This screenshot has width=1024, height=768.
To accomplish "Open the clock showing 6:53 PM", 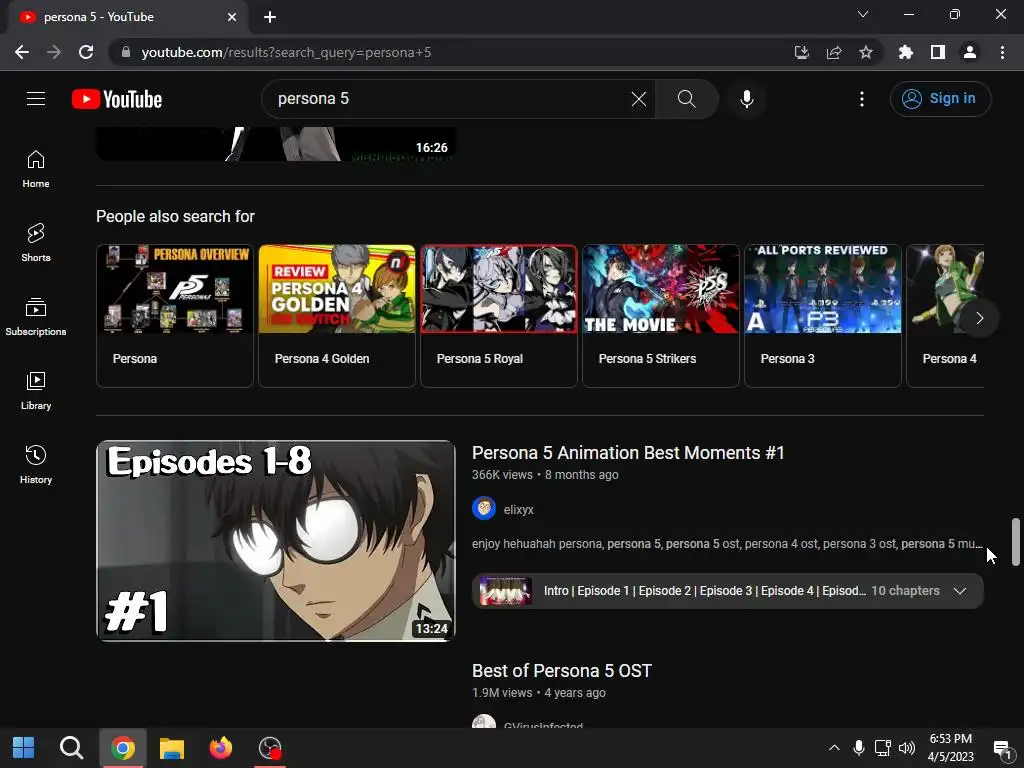I will [950, 748].
